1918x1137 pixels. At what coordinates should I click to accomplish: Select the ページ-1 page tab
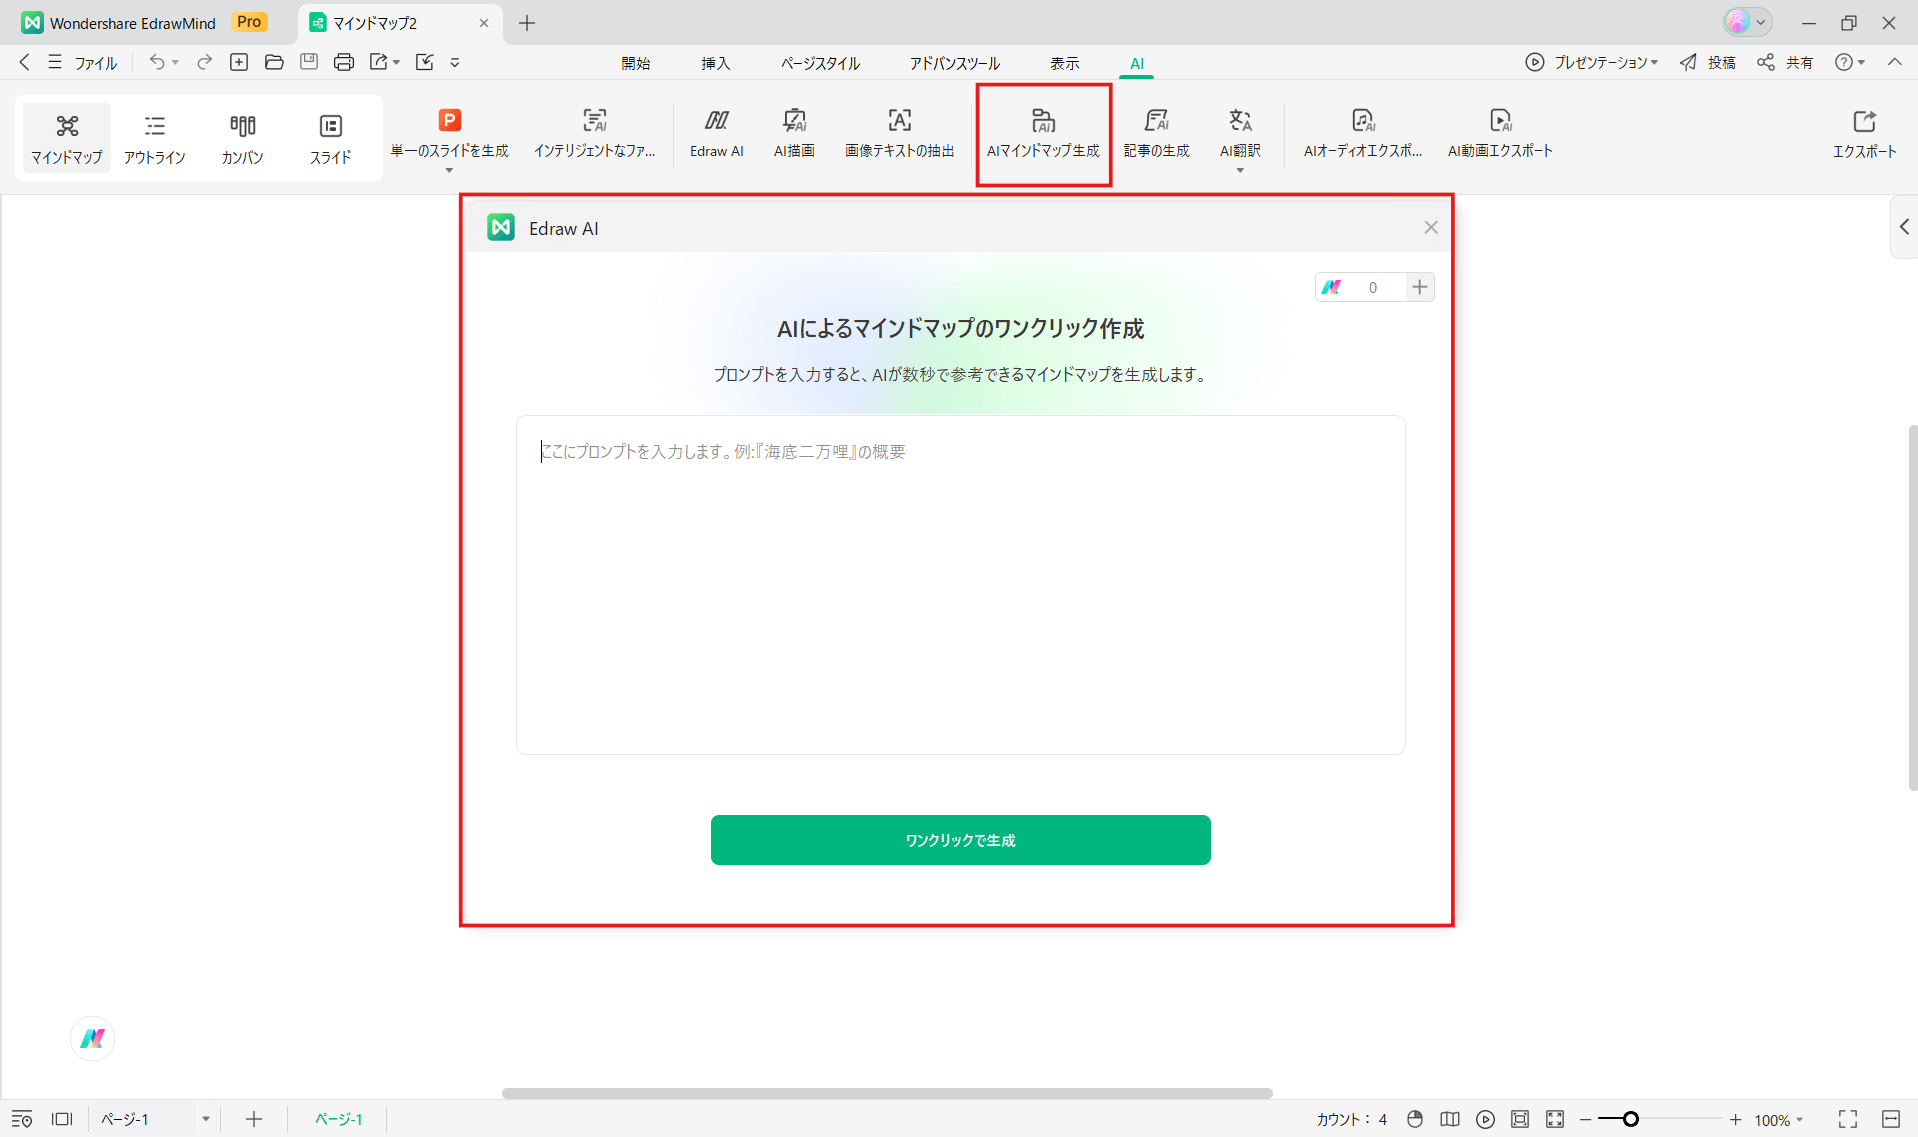pyautogui.click(x=339, y=1119)
